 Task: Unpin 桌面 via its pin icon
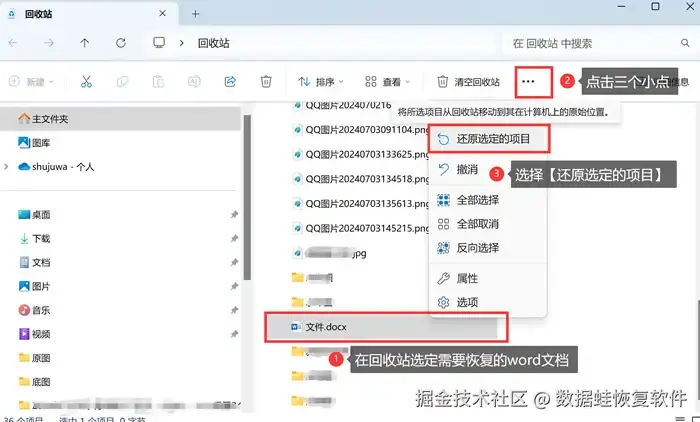click(x=234, y=215)
